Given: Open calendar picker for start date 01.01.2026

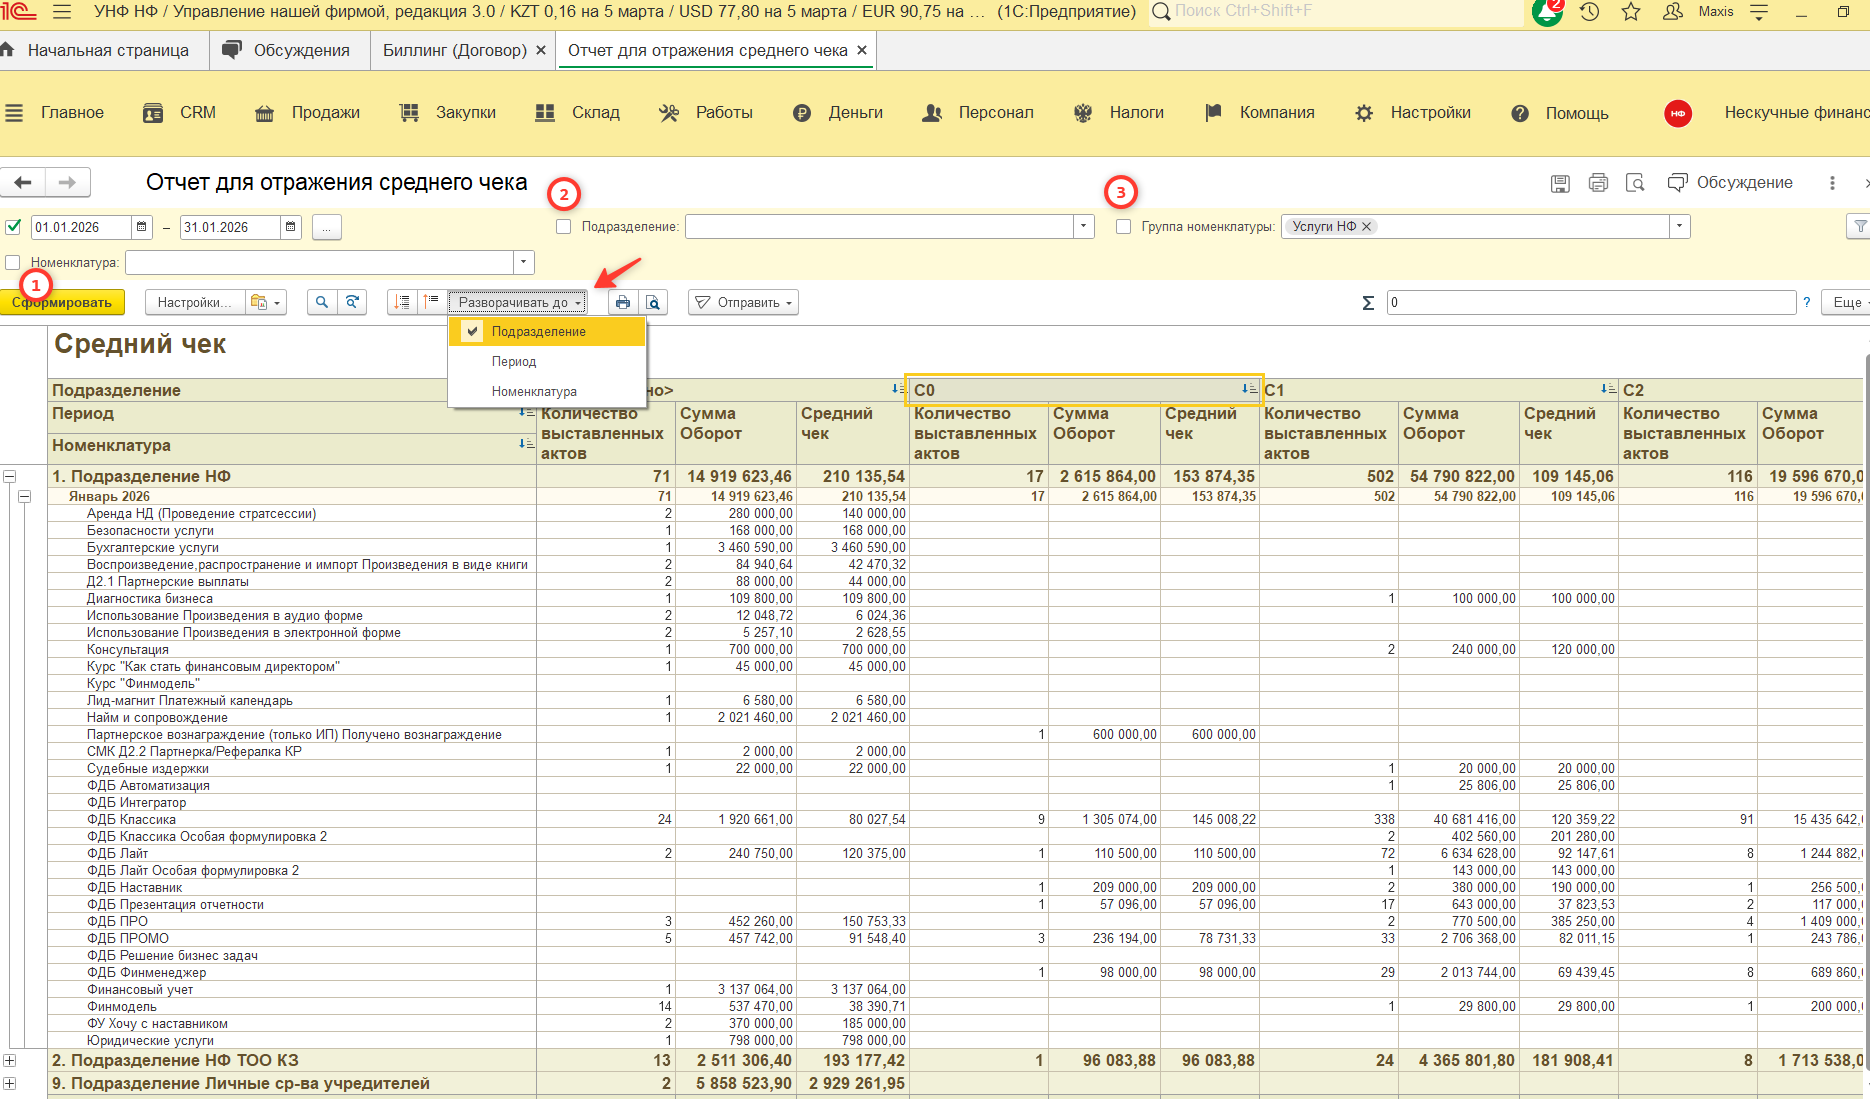Looking at the screenshot, I should pyautogui.click(x=142, y=227).
